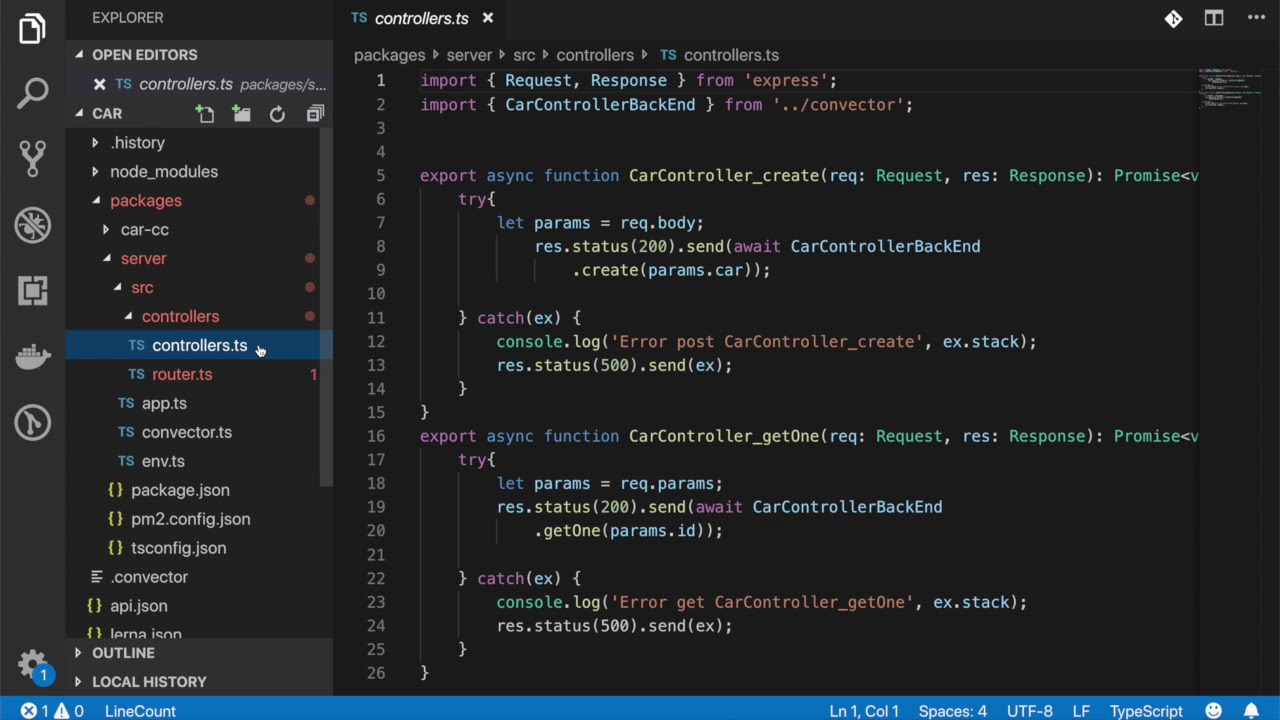Open source control changes for controllers.ts
Viewport: 1280px width, 720px height.
1173,18
